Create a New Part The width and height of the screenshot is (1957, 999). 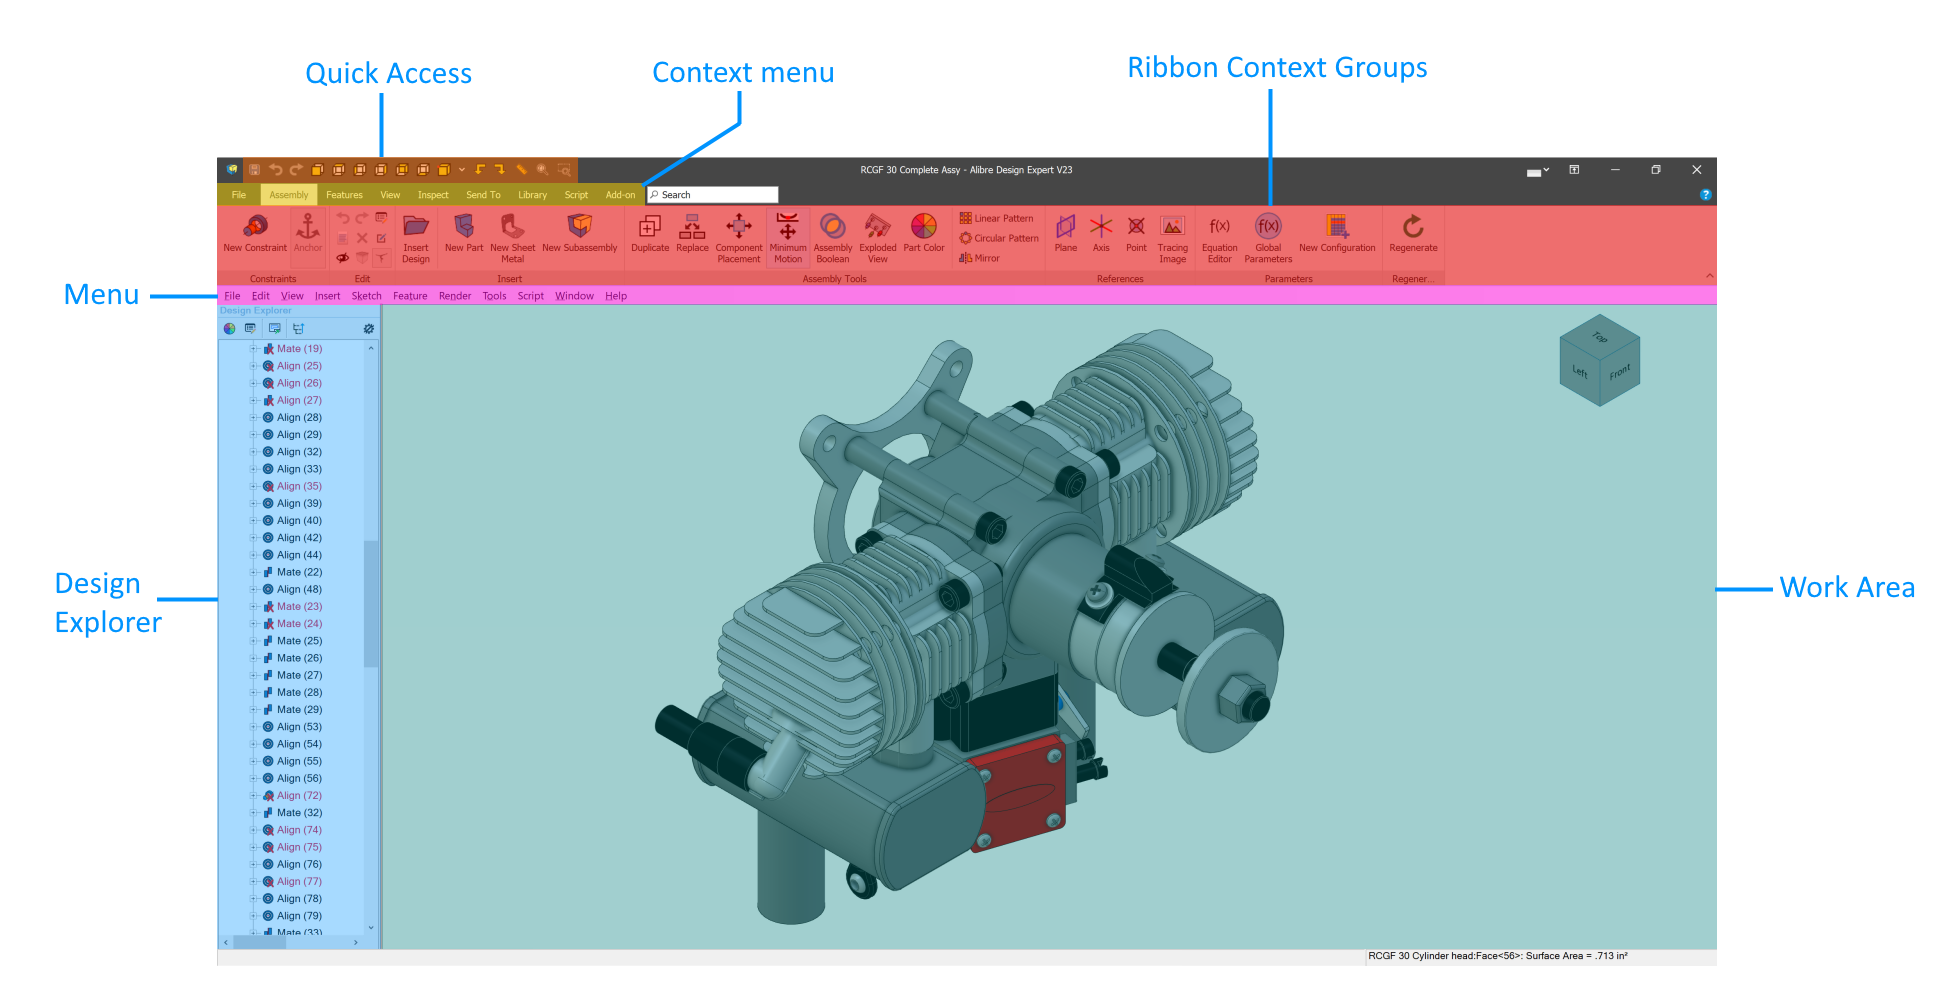pos(464,234)
